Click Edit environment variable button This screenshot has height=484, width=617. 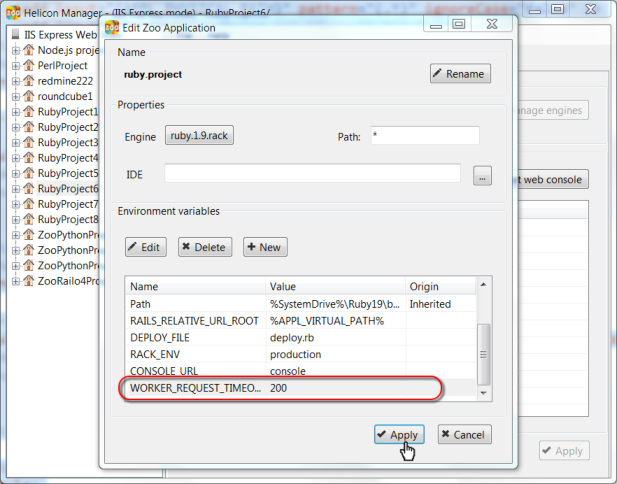coord(145,247)
